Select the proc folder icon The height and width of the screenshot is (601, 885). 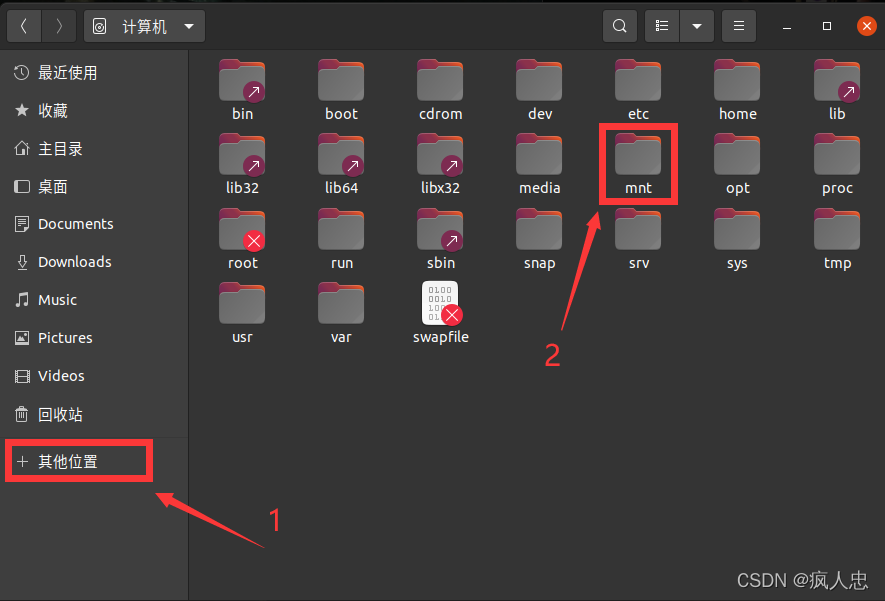pos(836,155)
